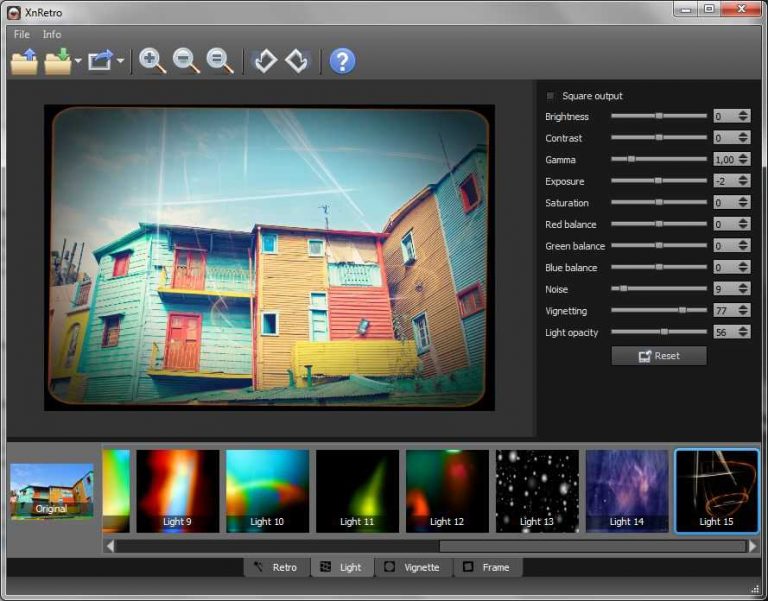Click the Open file folder icon

pos(24,61)
